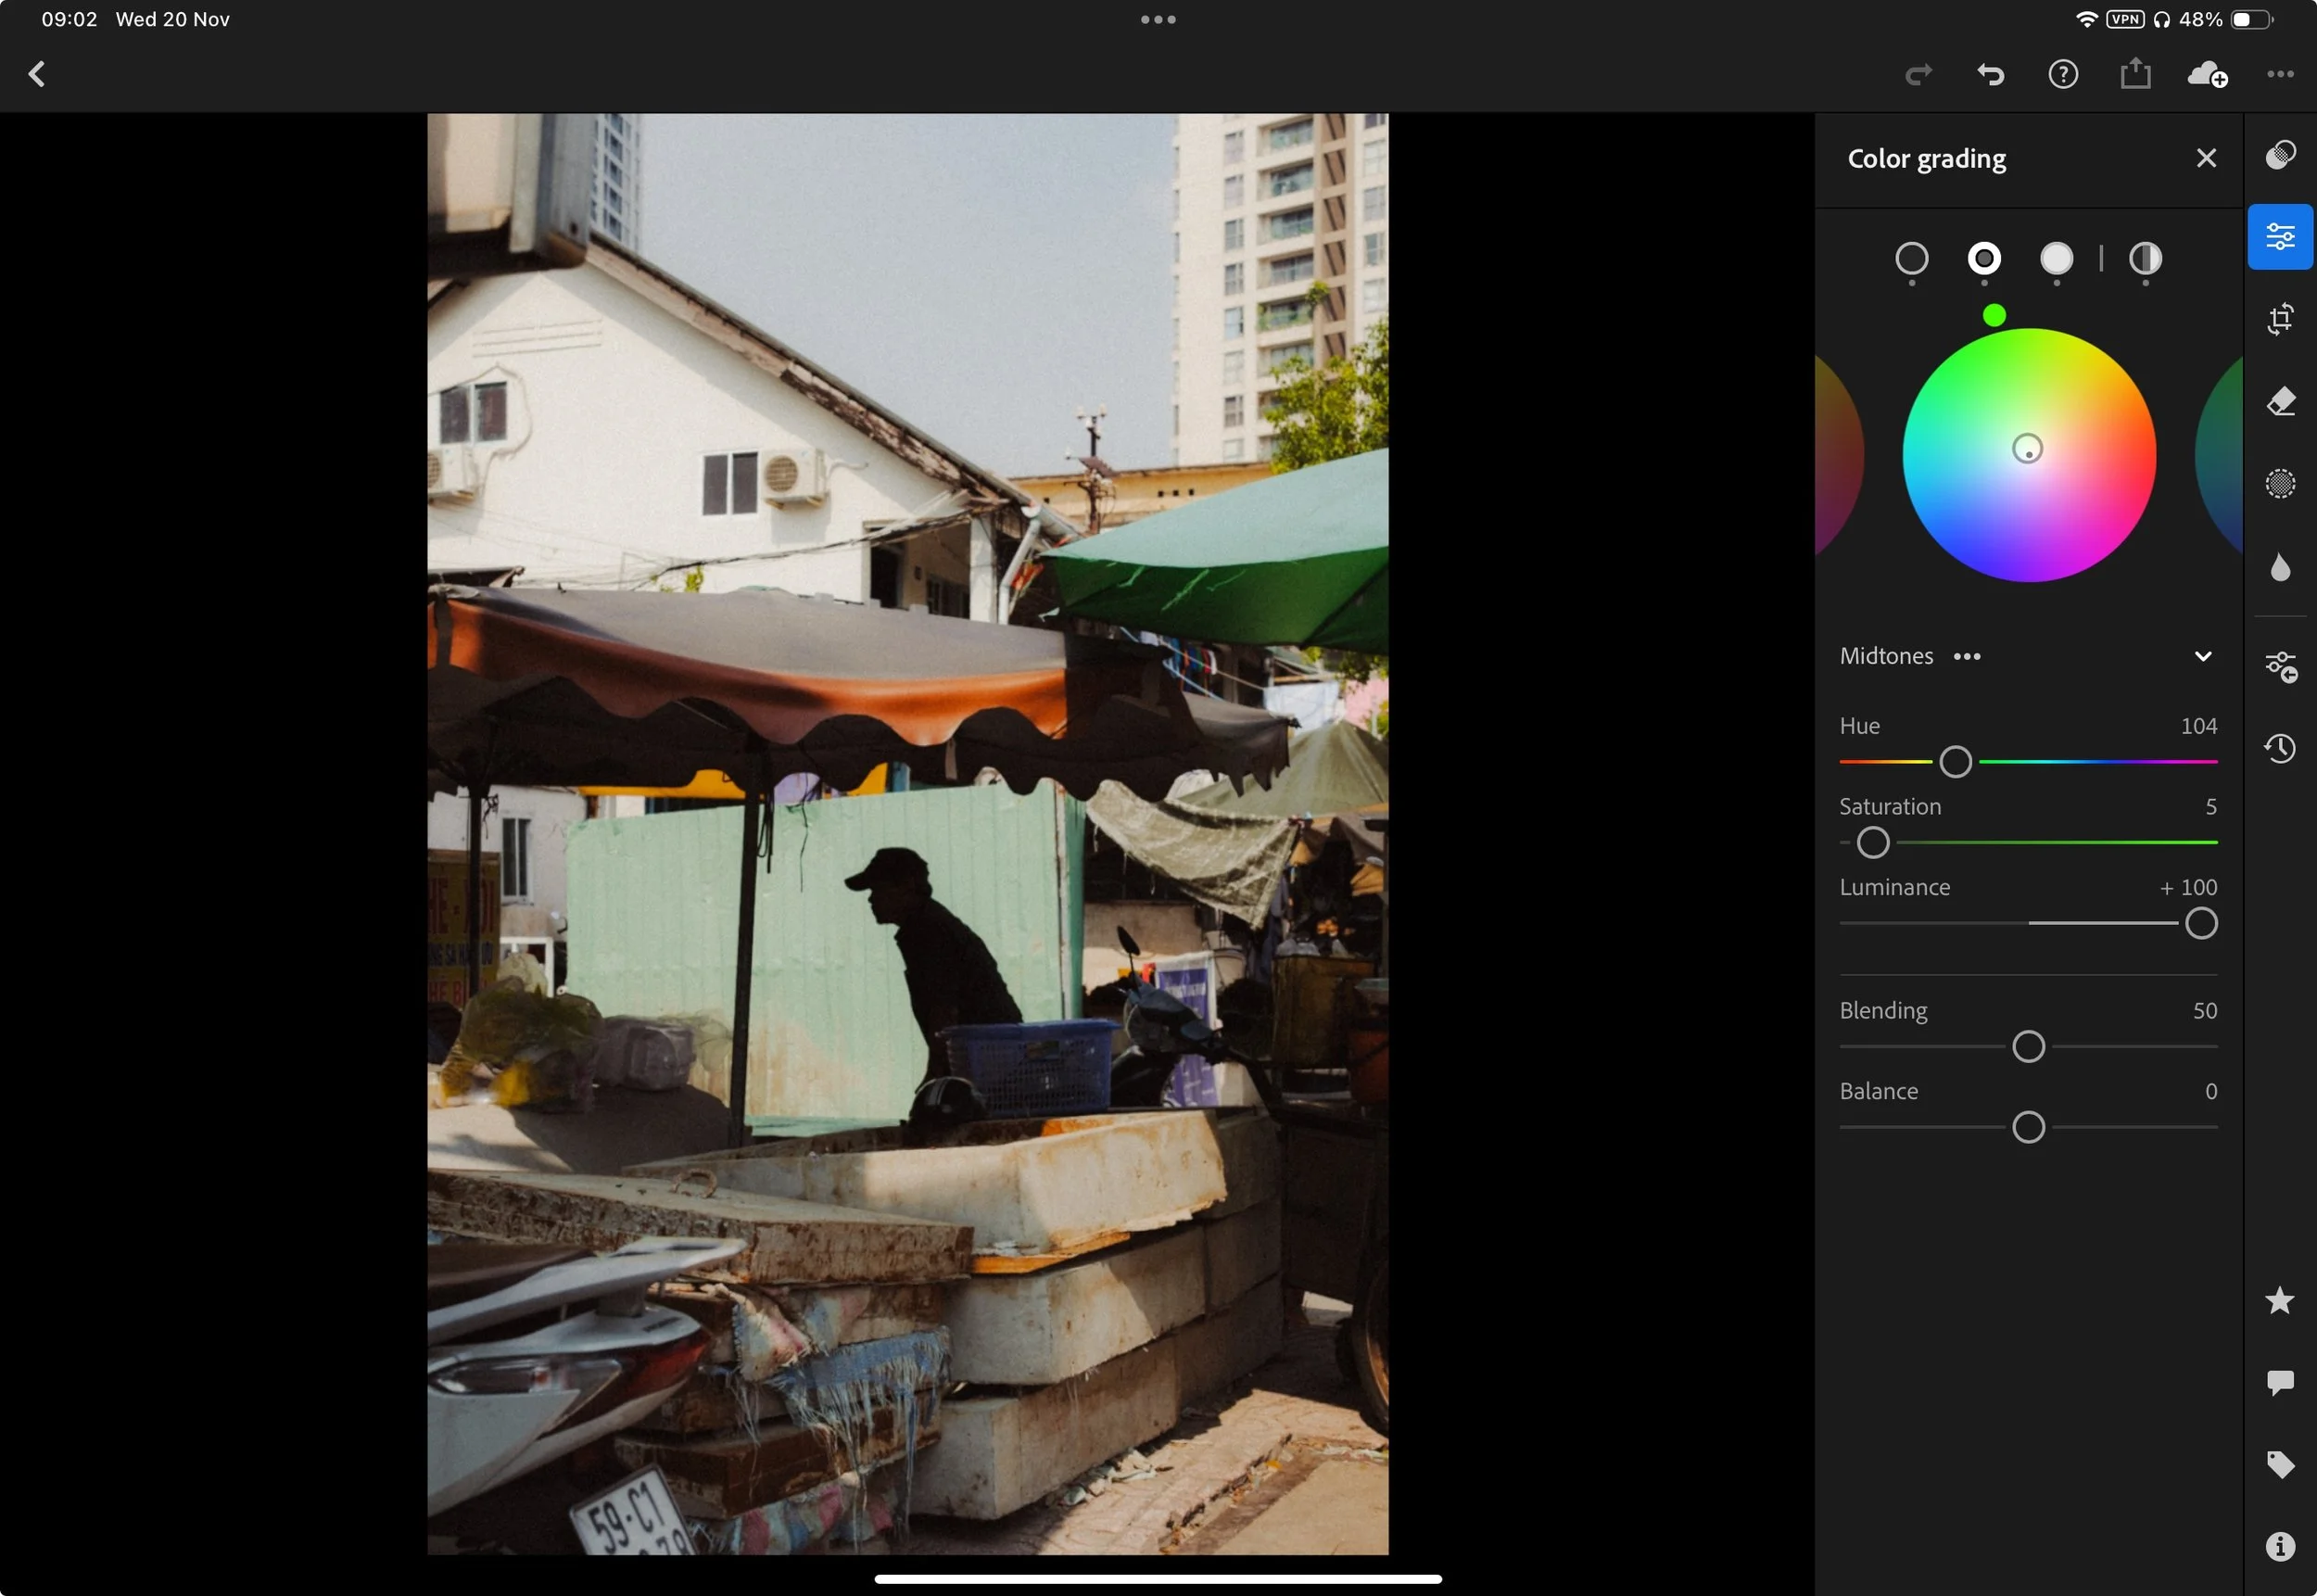Open the comments speech bubble icon

(x=2280, y=1383)
